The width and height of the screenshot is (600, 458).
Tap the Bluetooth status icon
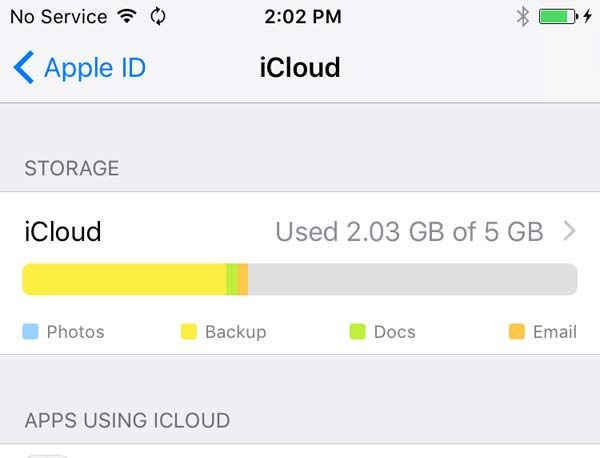521,16
